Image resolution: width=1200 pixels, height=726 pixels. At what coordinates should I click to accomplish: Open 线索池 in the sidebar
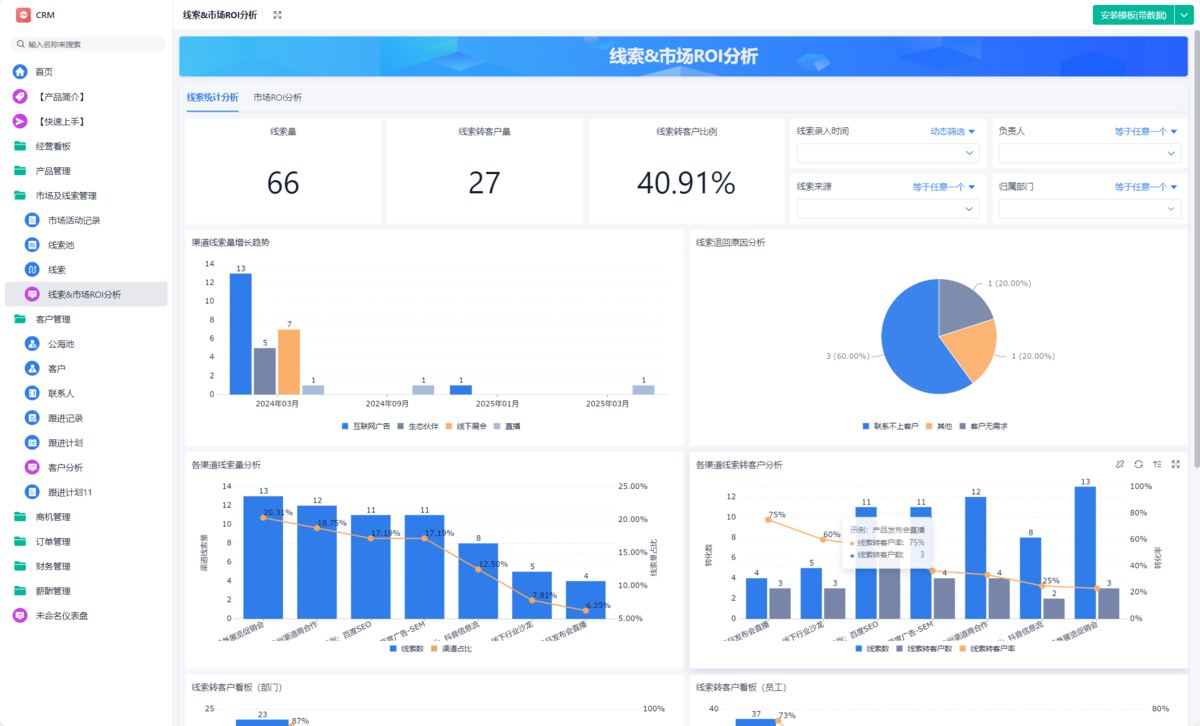click(61, 245)
